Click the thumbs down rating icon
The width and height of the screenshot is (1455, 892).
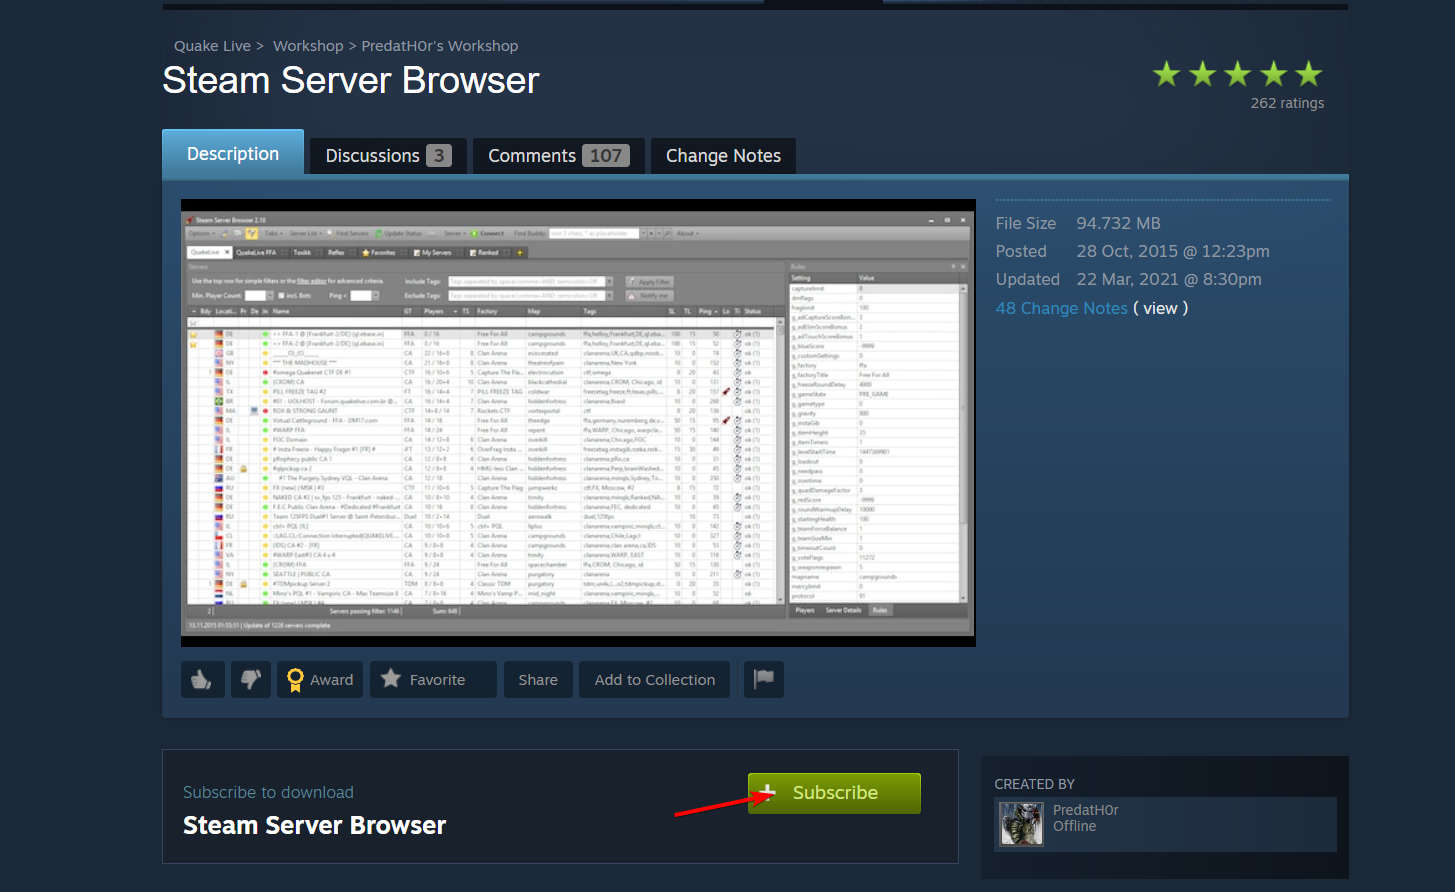[x=250, y=679]
